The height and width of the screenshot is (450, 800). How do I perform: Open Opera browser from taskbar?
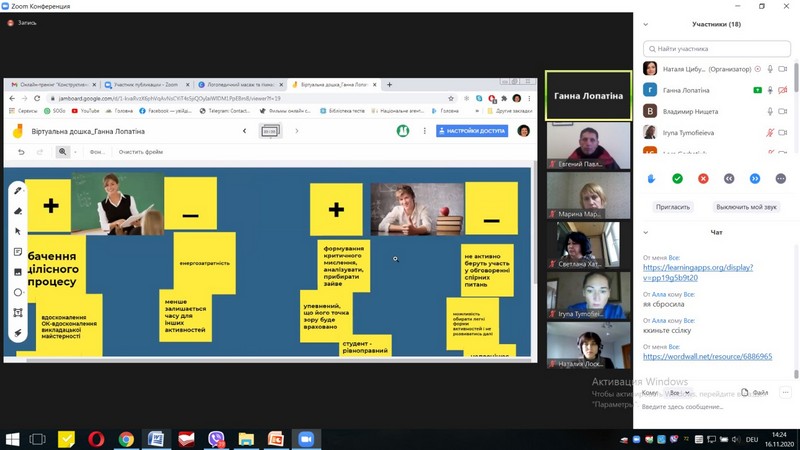[x=96, y=439]
